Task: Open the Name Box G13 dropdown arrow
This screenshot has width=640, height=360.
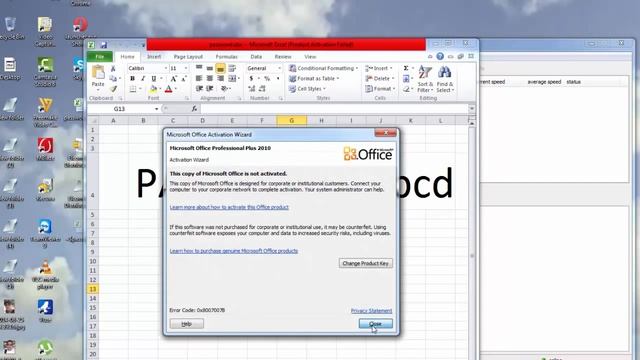Action: (156, 109)
